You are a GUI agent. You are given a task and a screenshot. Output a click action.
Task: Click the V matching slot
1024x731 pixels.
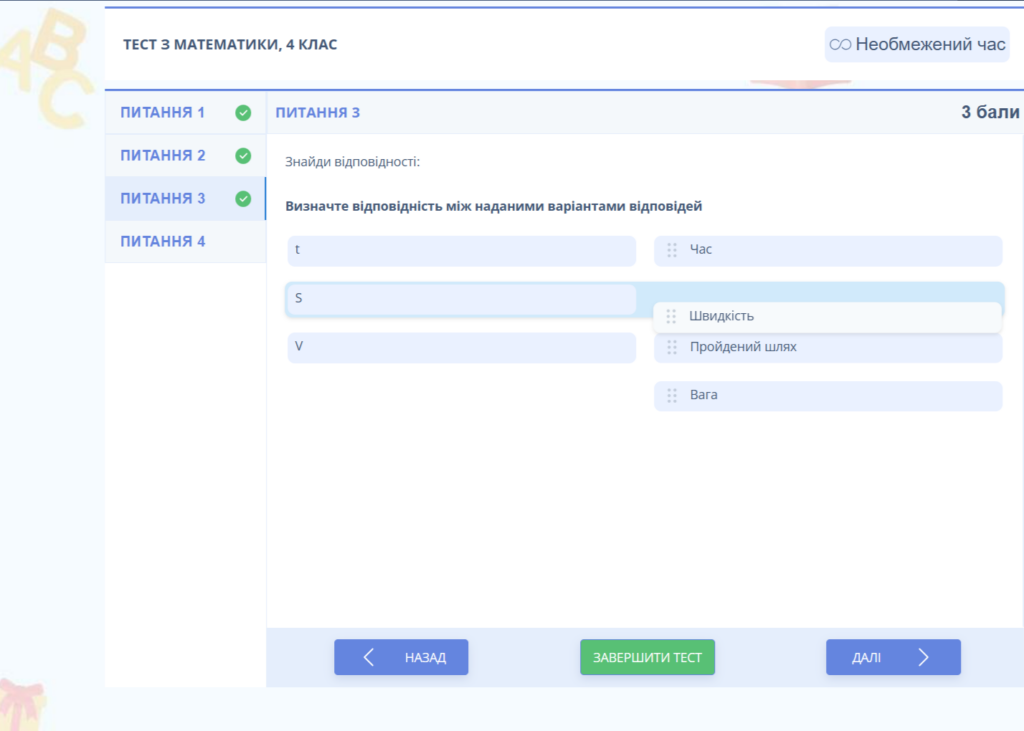click(x=461, y=348)
